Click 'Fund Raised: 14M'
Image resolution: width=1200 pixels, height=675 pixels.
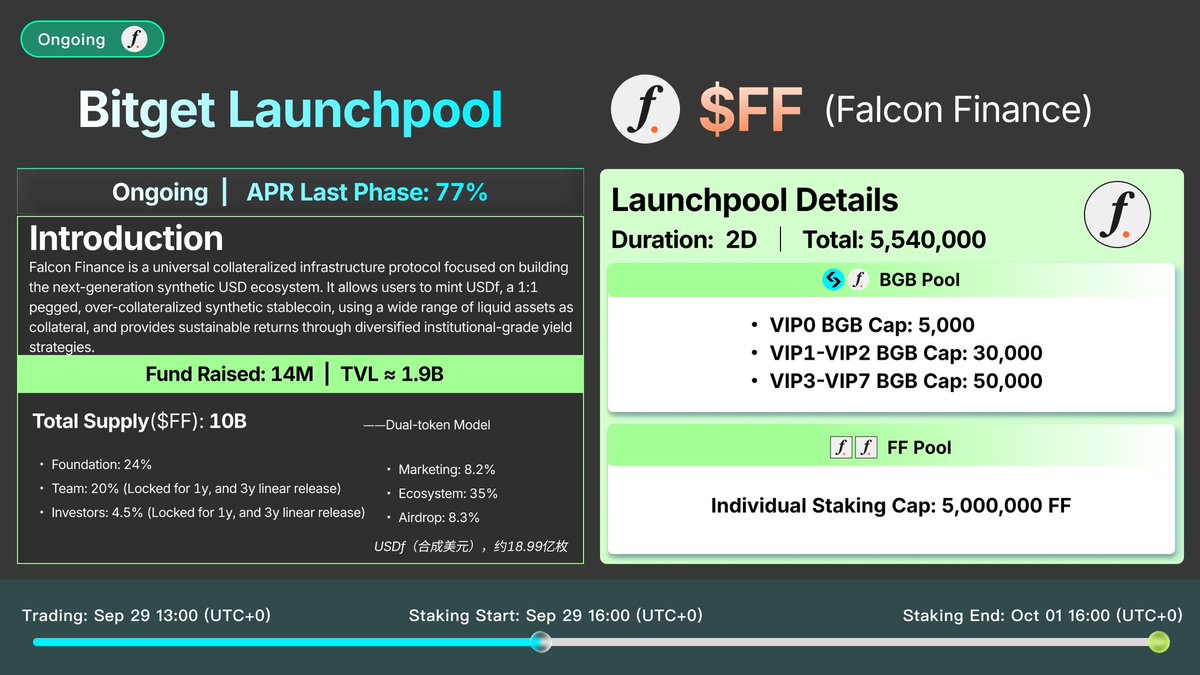point(229,375)
